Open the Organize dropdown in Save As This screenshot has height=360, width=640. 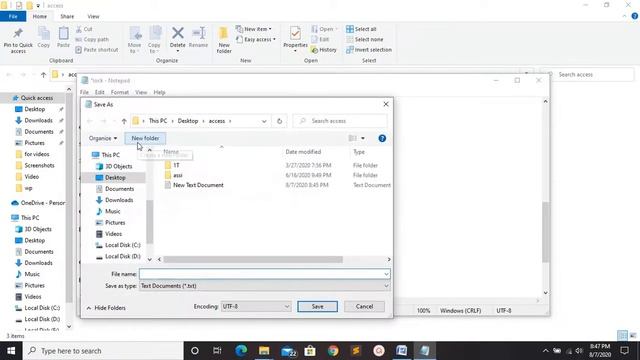[x=103, y=138]
